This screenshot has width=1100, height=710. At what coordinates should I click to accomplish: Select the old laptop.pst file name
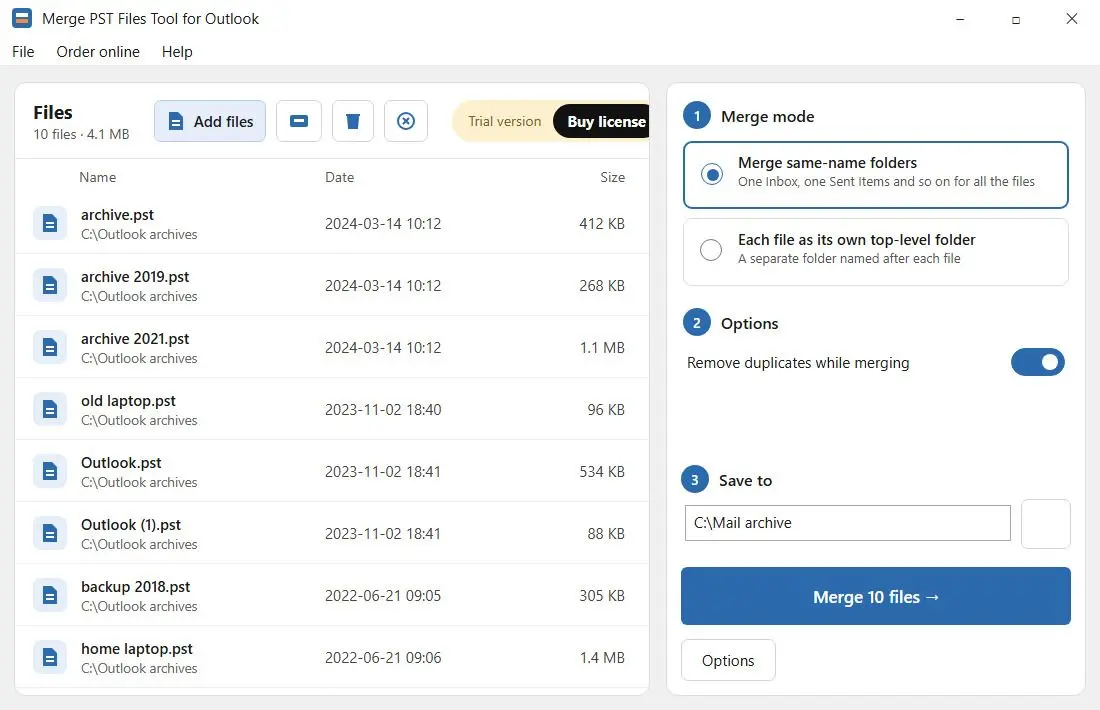coord(128,401)
